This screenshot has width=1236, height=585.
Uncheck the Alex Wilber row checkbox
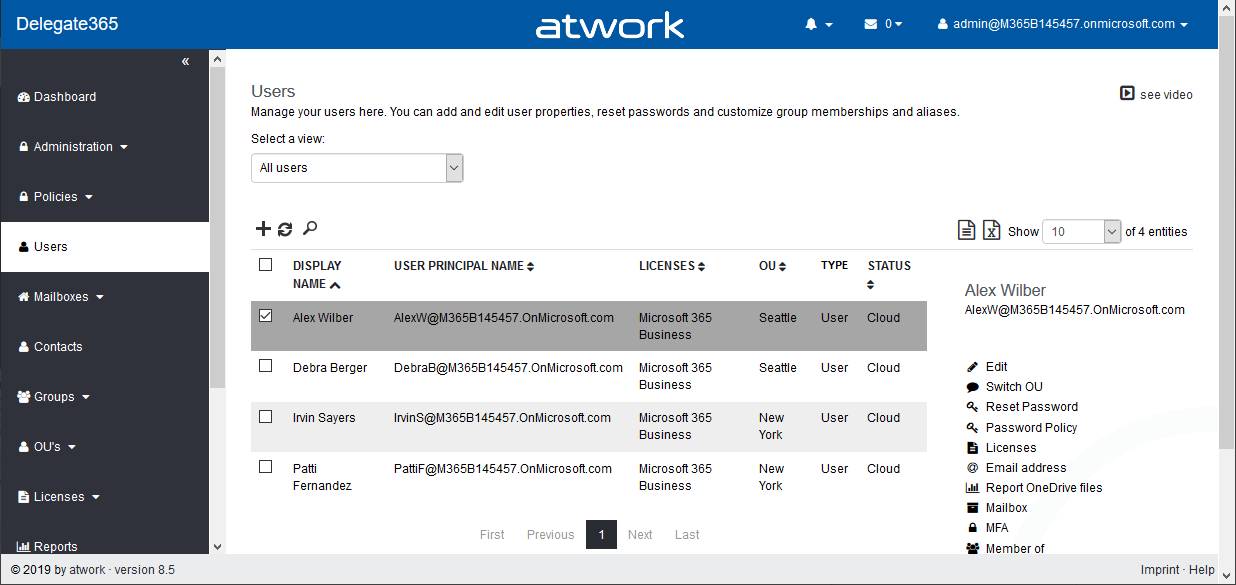pos(265,316)
